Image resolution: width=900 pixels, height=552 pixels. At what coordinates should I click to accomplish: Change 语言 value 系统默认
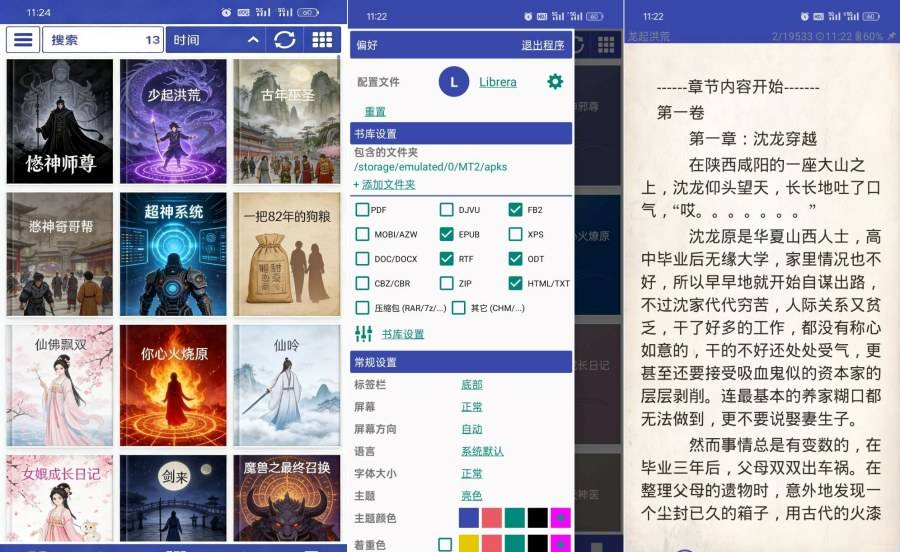point(482,452)
